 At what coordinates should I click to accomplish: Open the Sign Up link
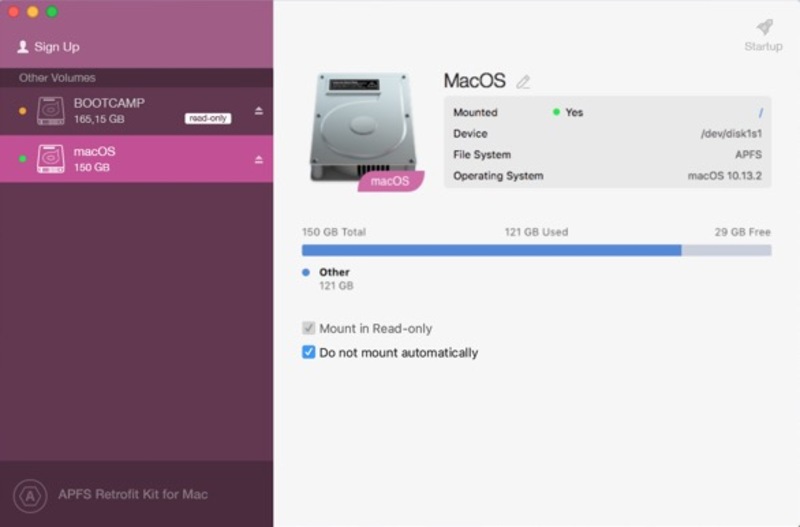pyautogui.click(x=57, y=47)
